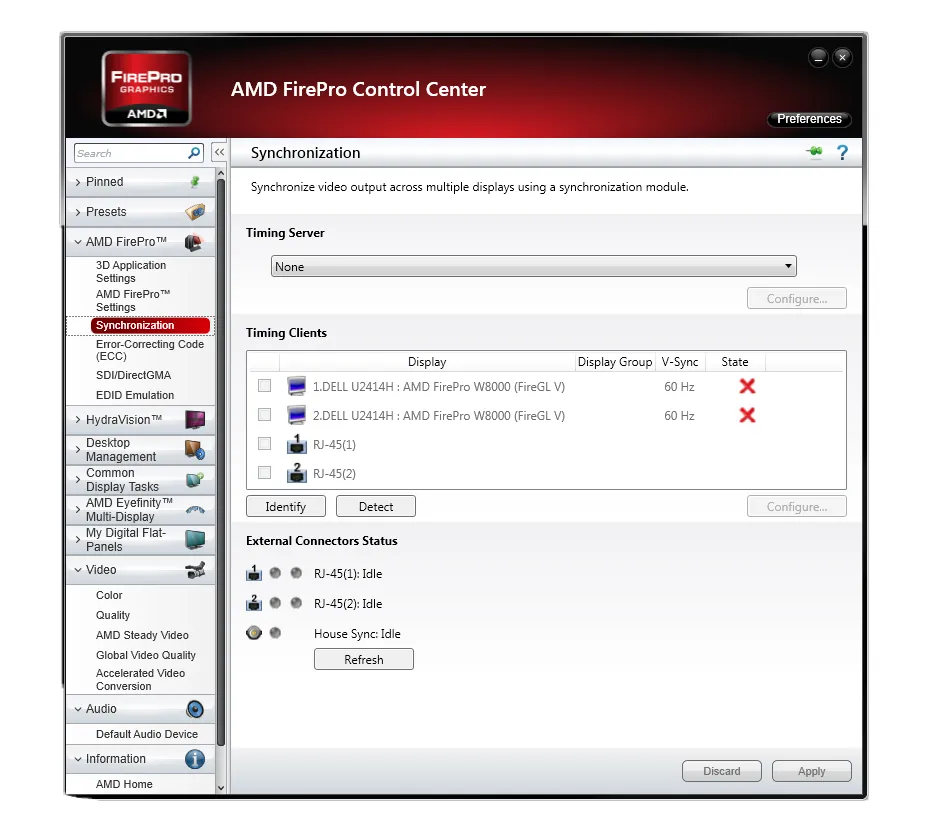Check the checkbox for display 2 DELL U2414H
This screenshot has width=928, height=836.
click(x=264, y=415)
